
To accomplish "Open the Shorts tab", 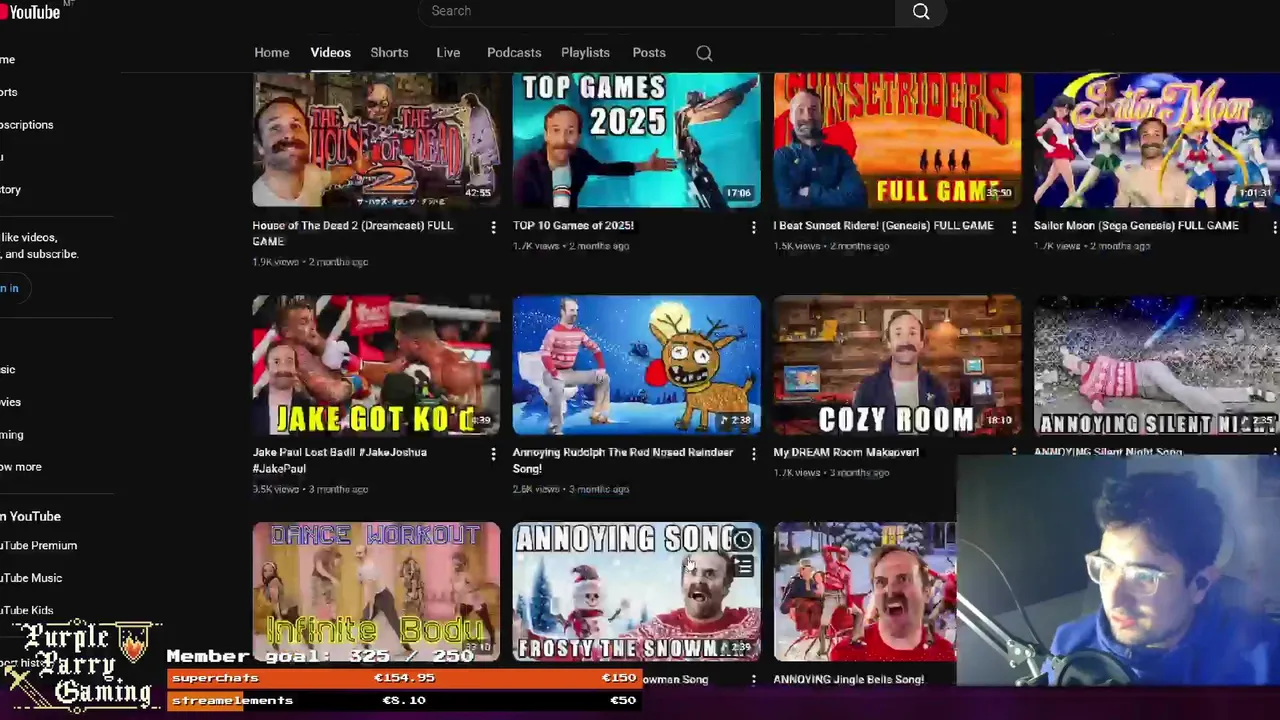I will [389, 53].
